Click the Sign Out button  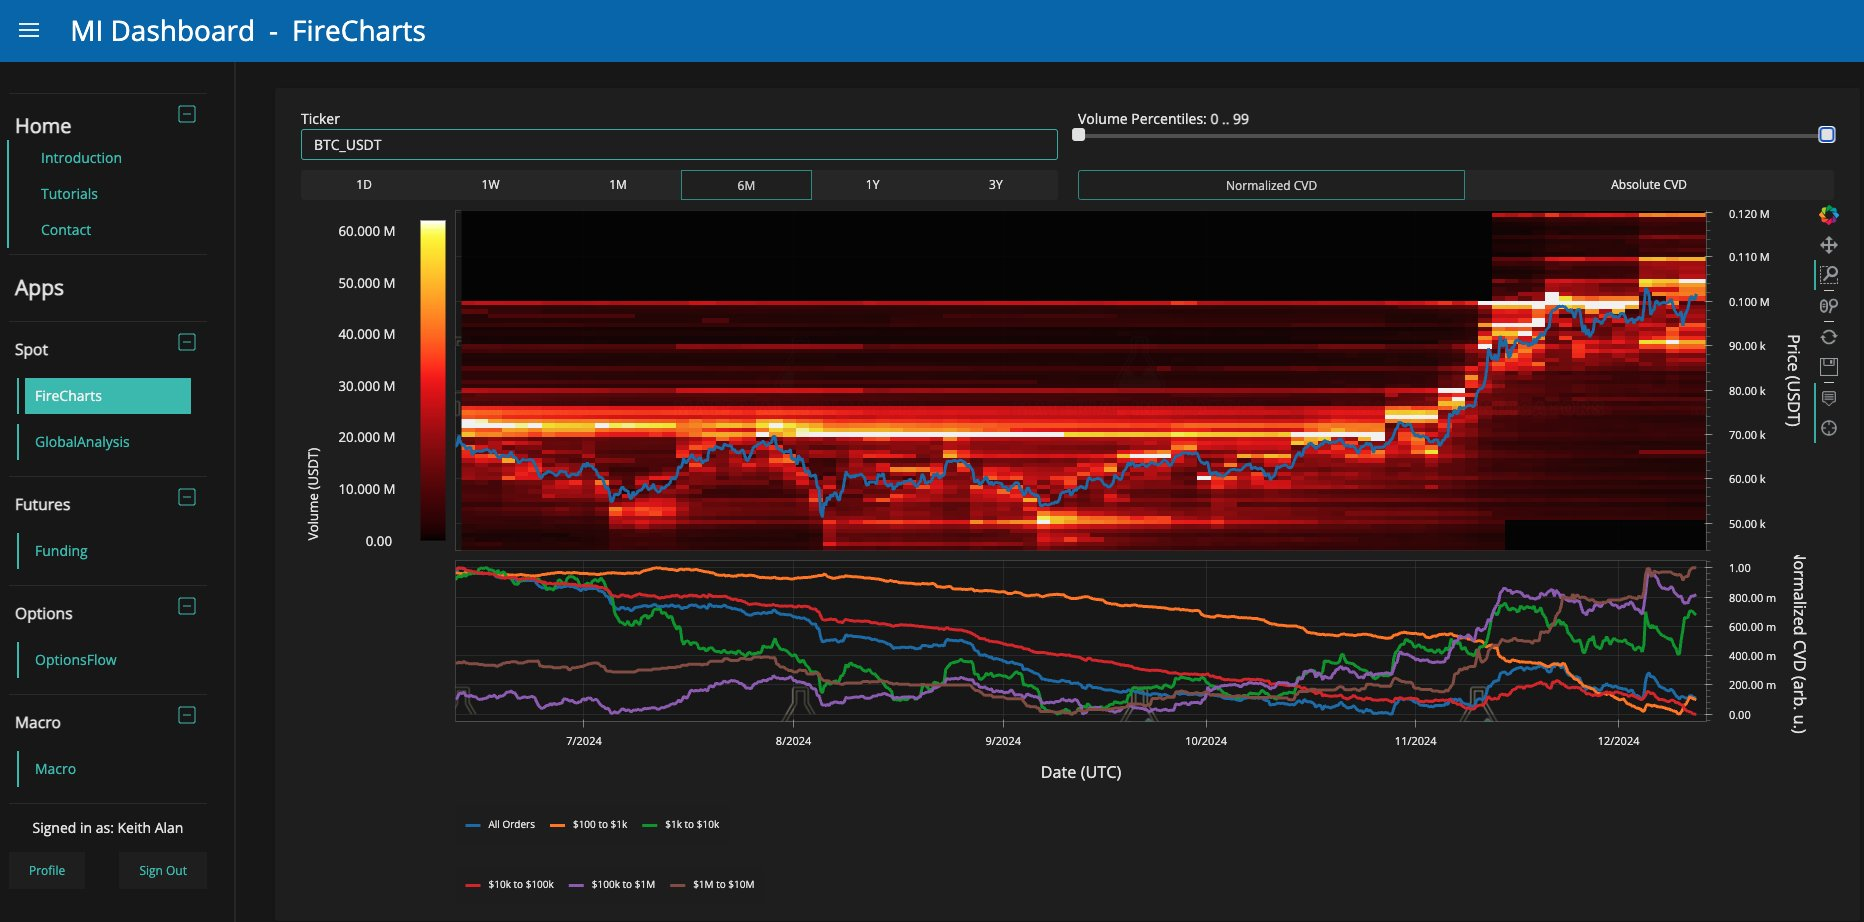coord(163,871)
